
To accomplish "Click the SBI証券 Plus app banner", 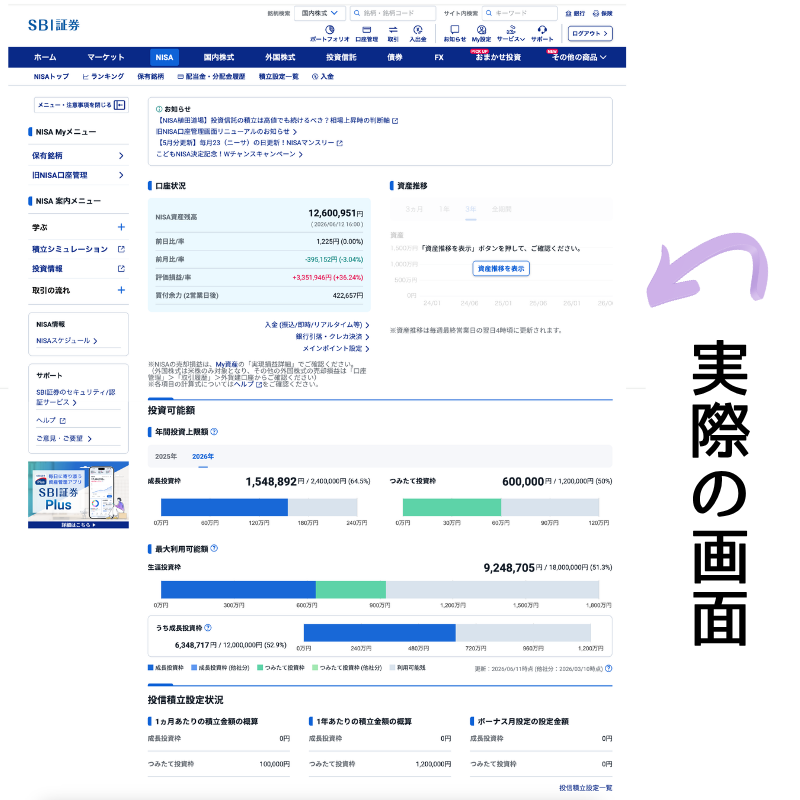I will [x=78, y=495].
